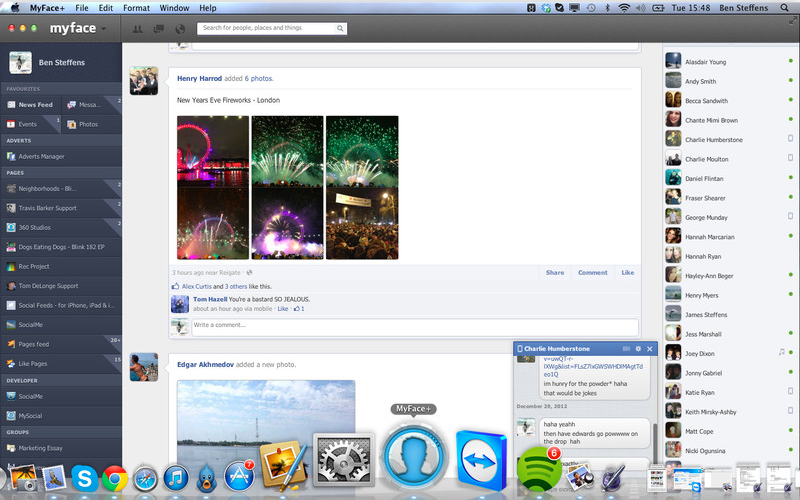The height and width of the screenshot is (500, 800).
Task: Click Share on the fireworks post
Action: [554, 272]
